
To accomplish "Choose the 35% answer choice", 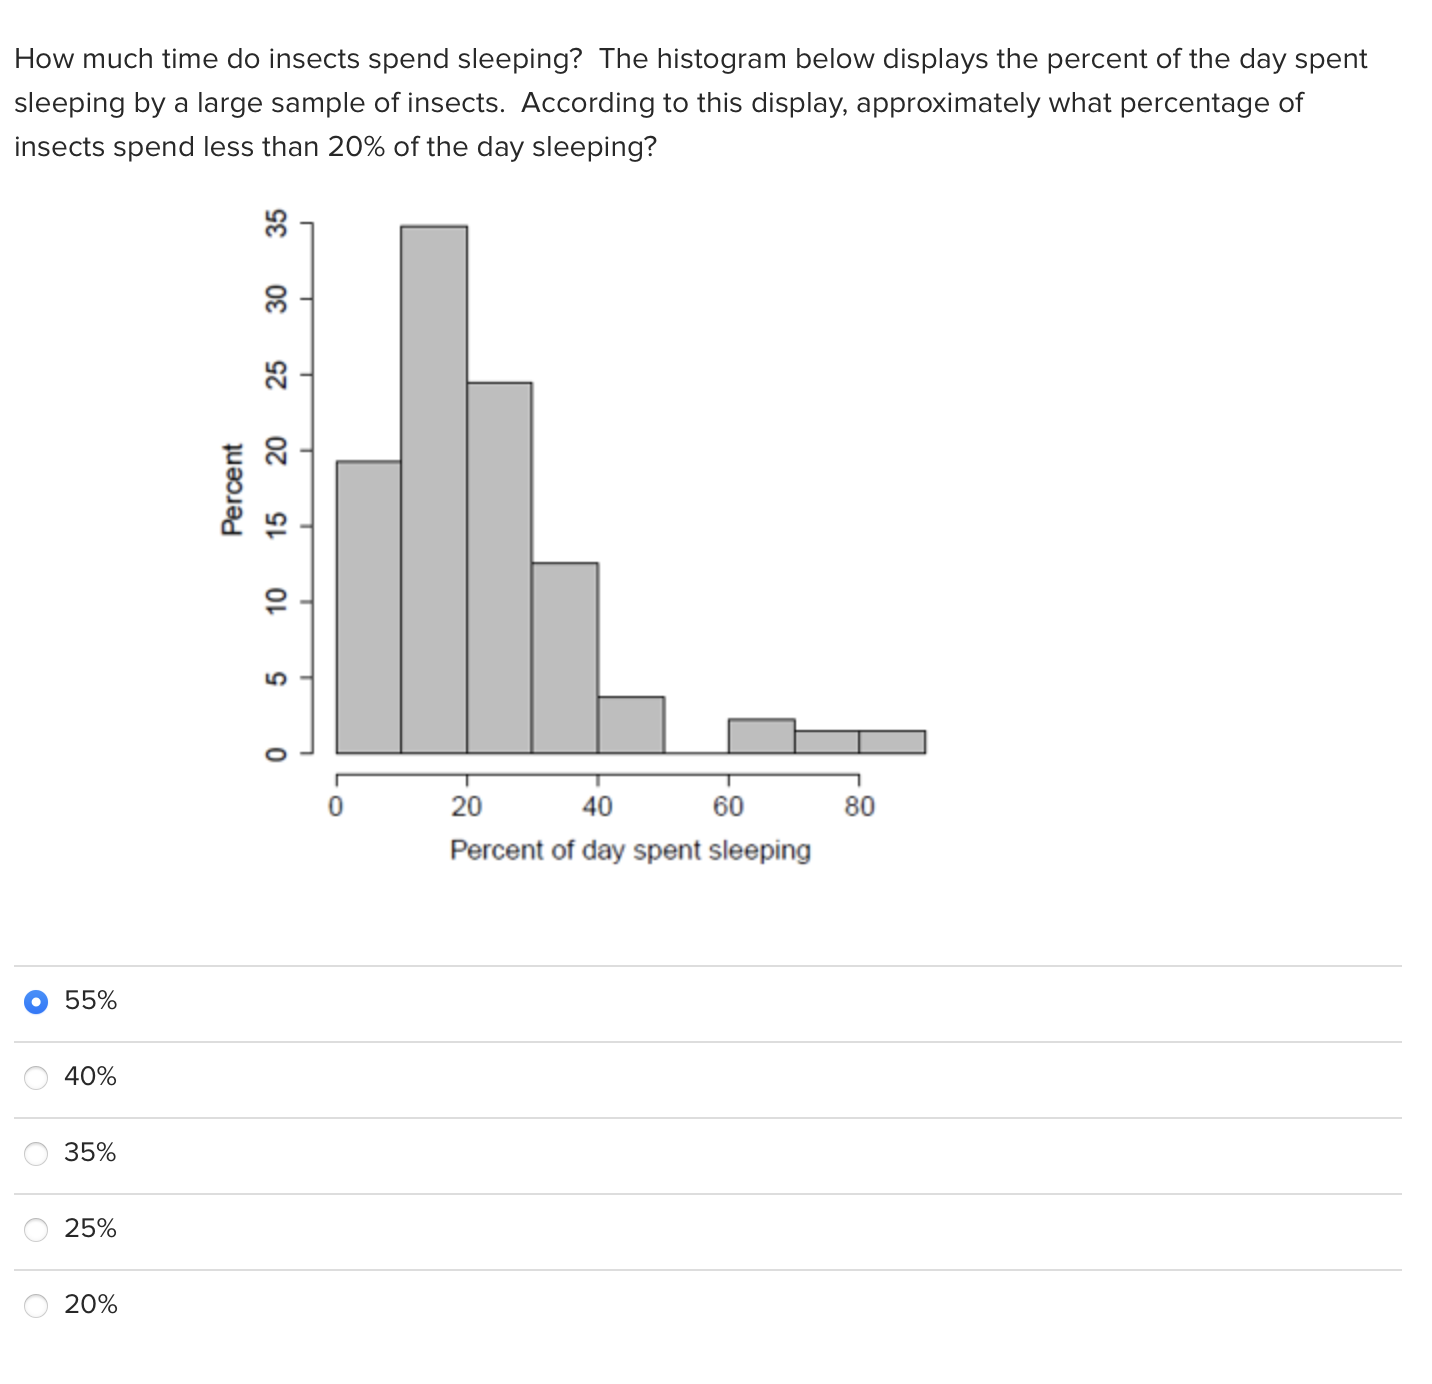I will coord(36,1153).
